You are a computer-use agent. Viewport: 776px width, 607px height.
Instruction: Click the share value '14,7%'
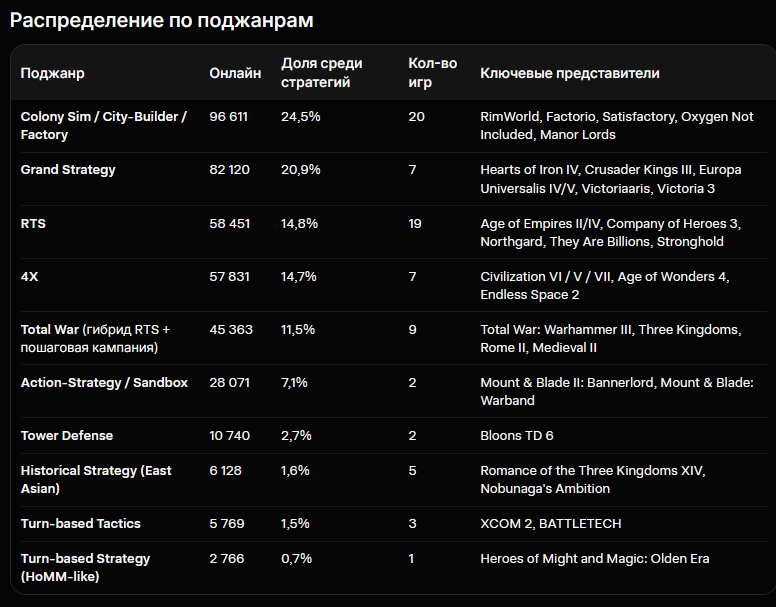298,277
